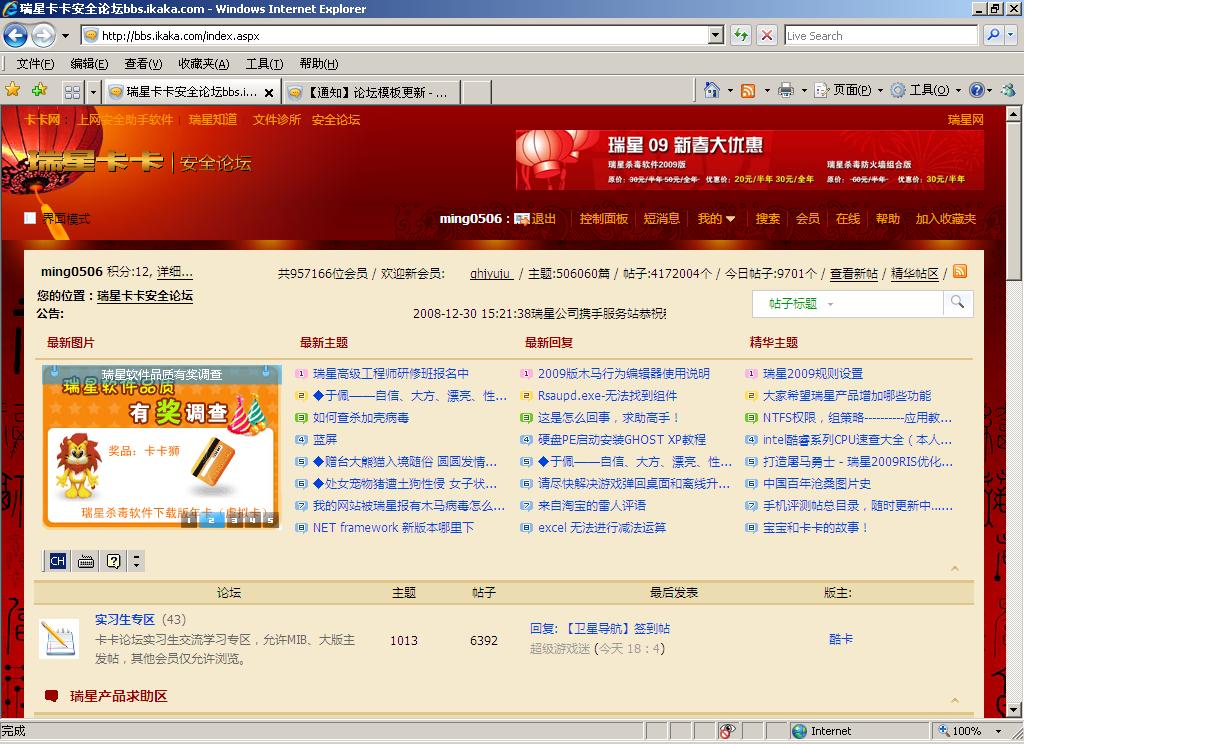Screen dimensions: 1211x744
Task: Click the language bar help icon
Action: pyautogui.click(x=114, y=561)
